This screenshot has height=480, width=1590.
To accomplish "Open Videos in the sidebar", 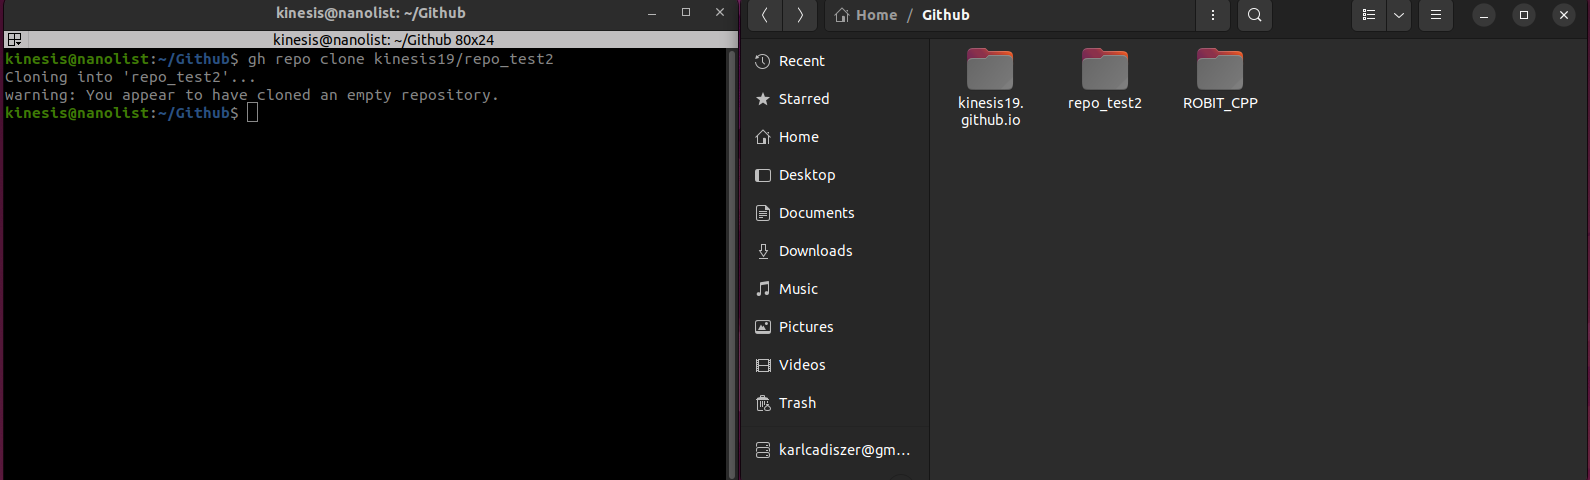I will click(x=835, y=365).
